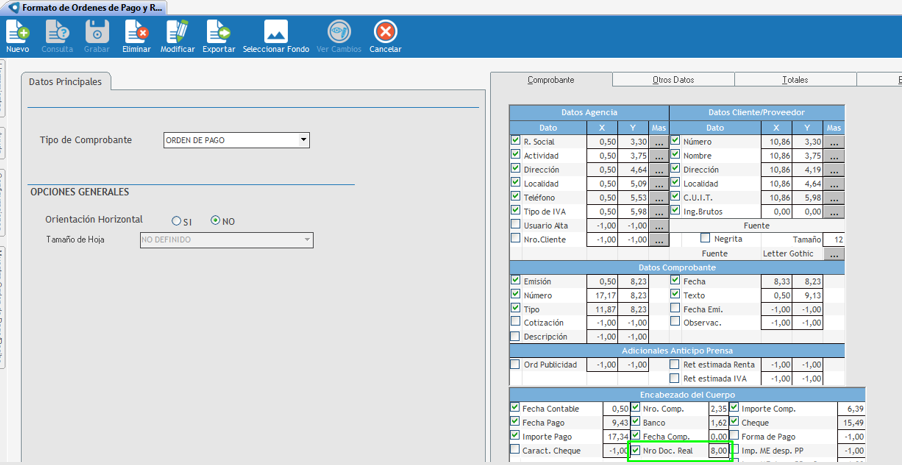Open Seleccionar Fondo image picker
Viewport: 902px width, 465px height.
click(275, 33)
